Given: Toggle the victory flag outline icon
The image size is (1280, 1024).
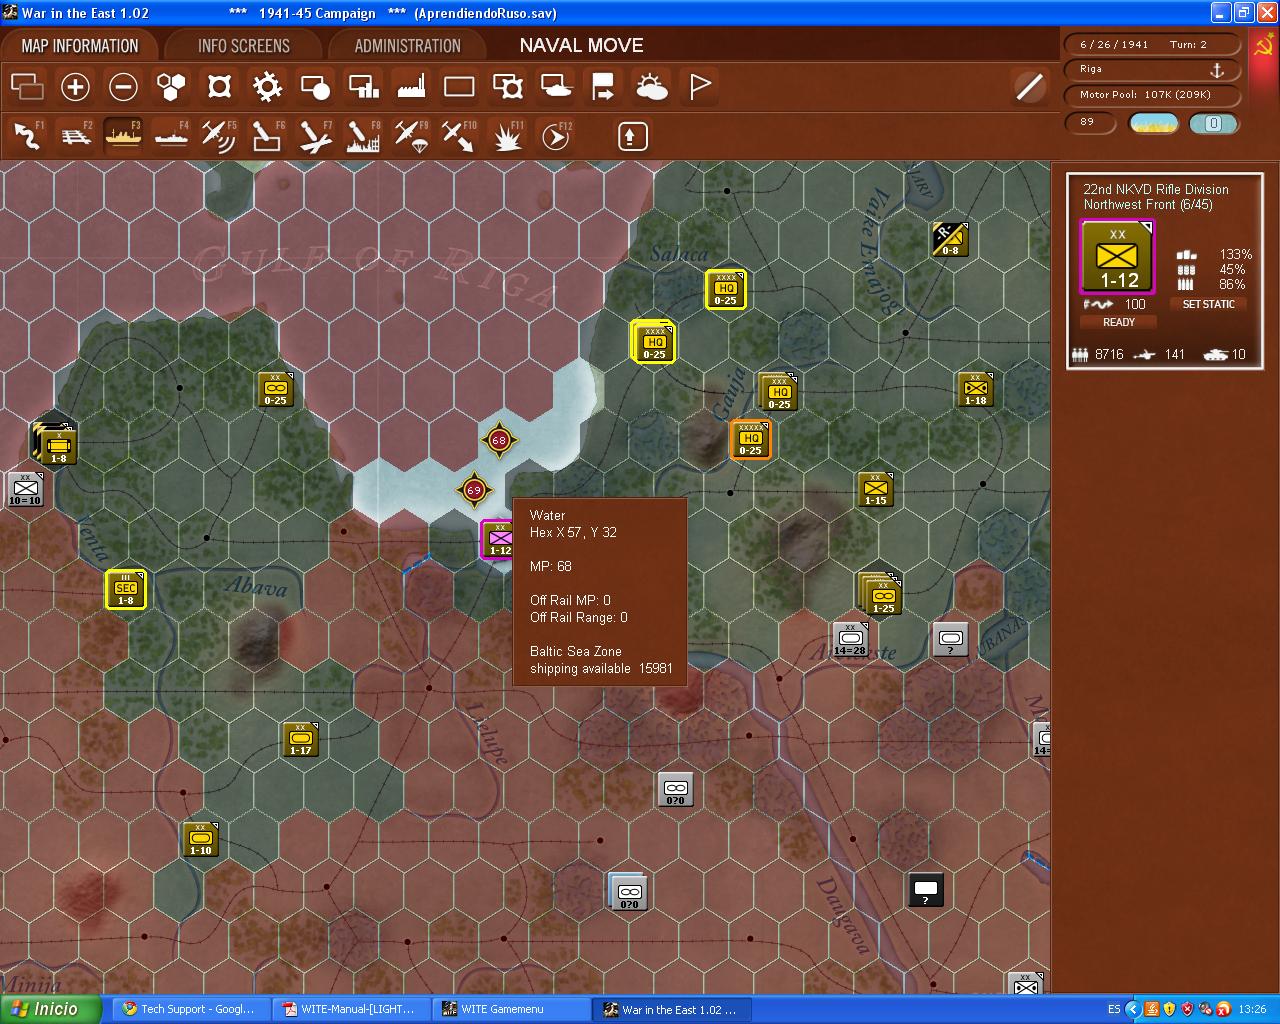Looking at the screenshot, I should pos(699,87).
